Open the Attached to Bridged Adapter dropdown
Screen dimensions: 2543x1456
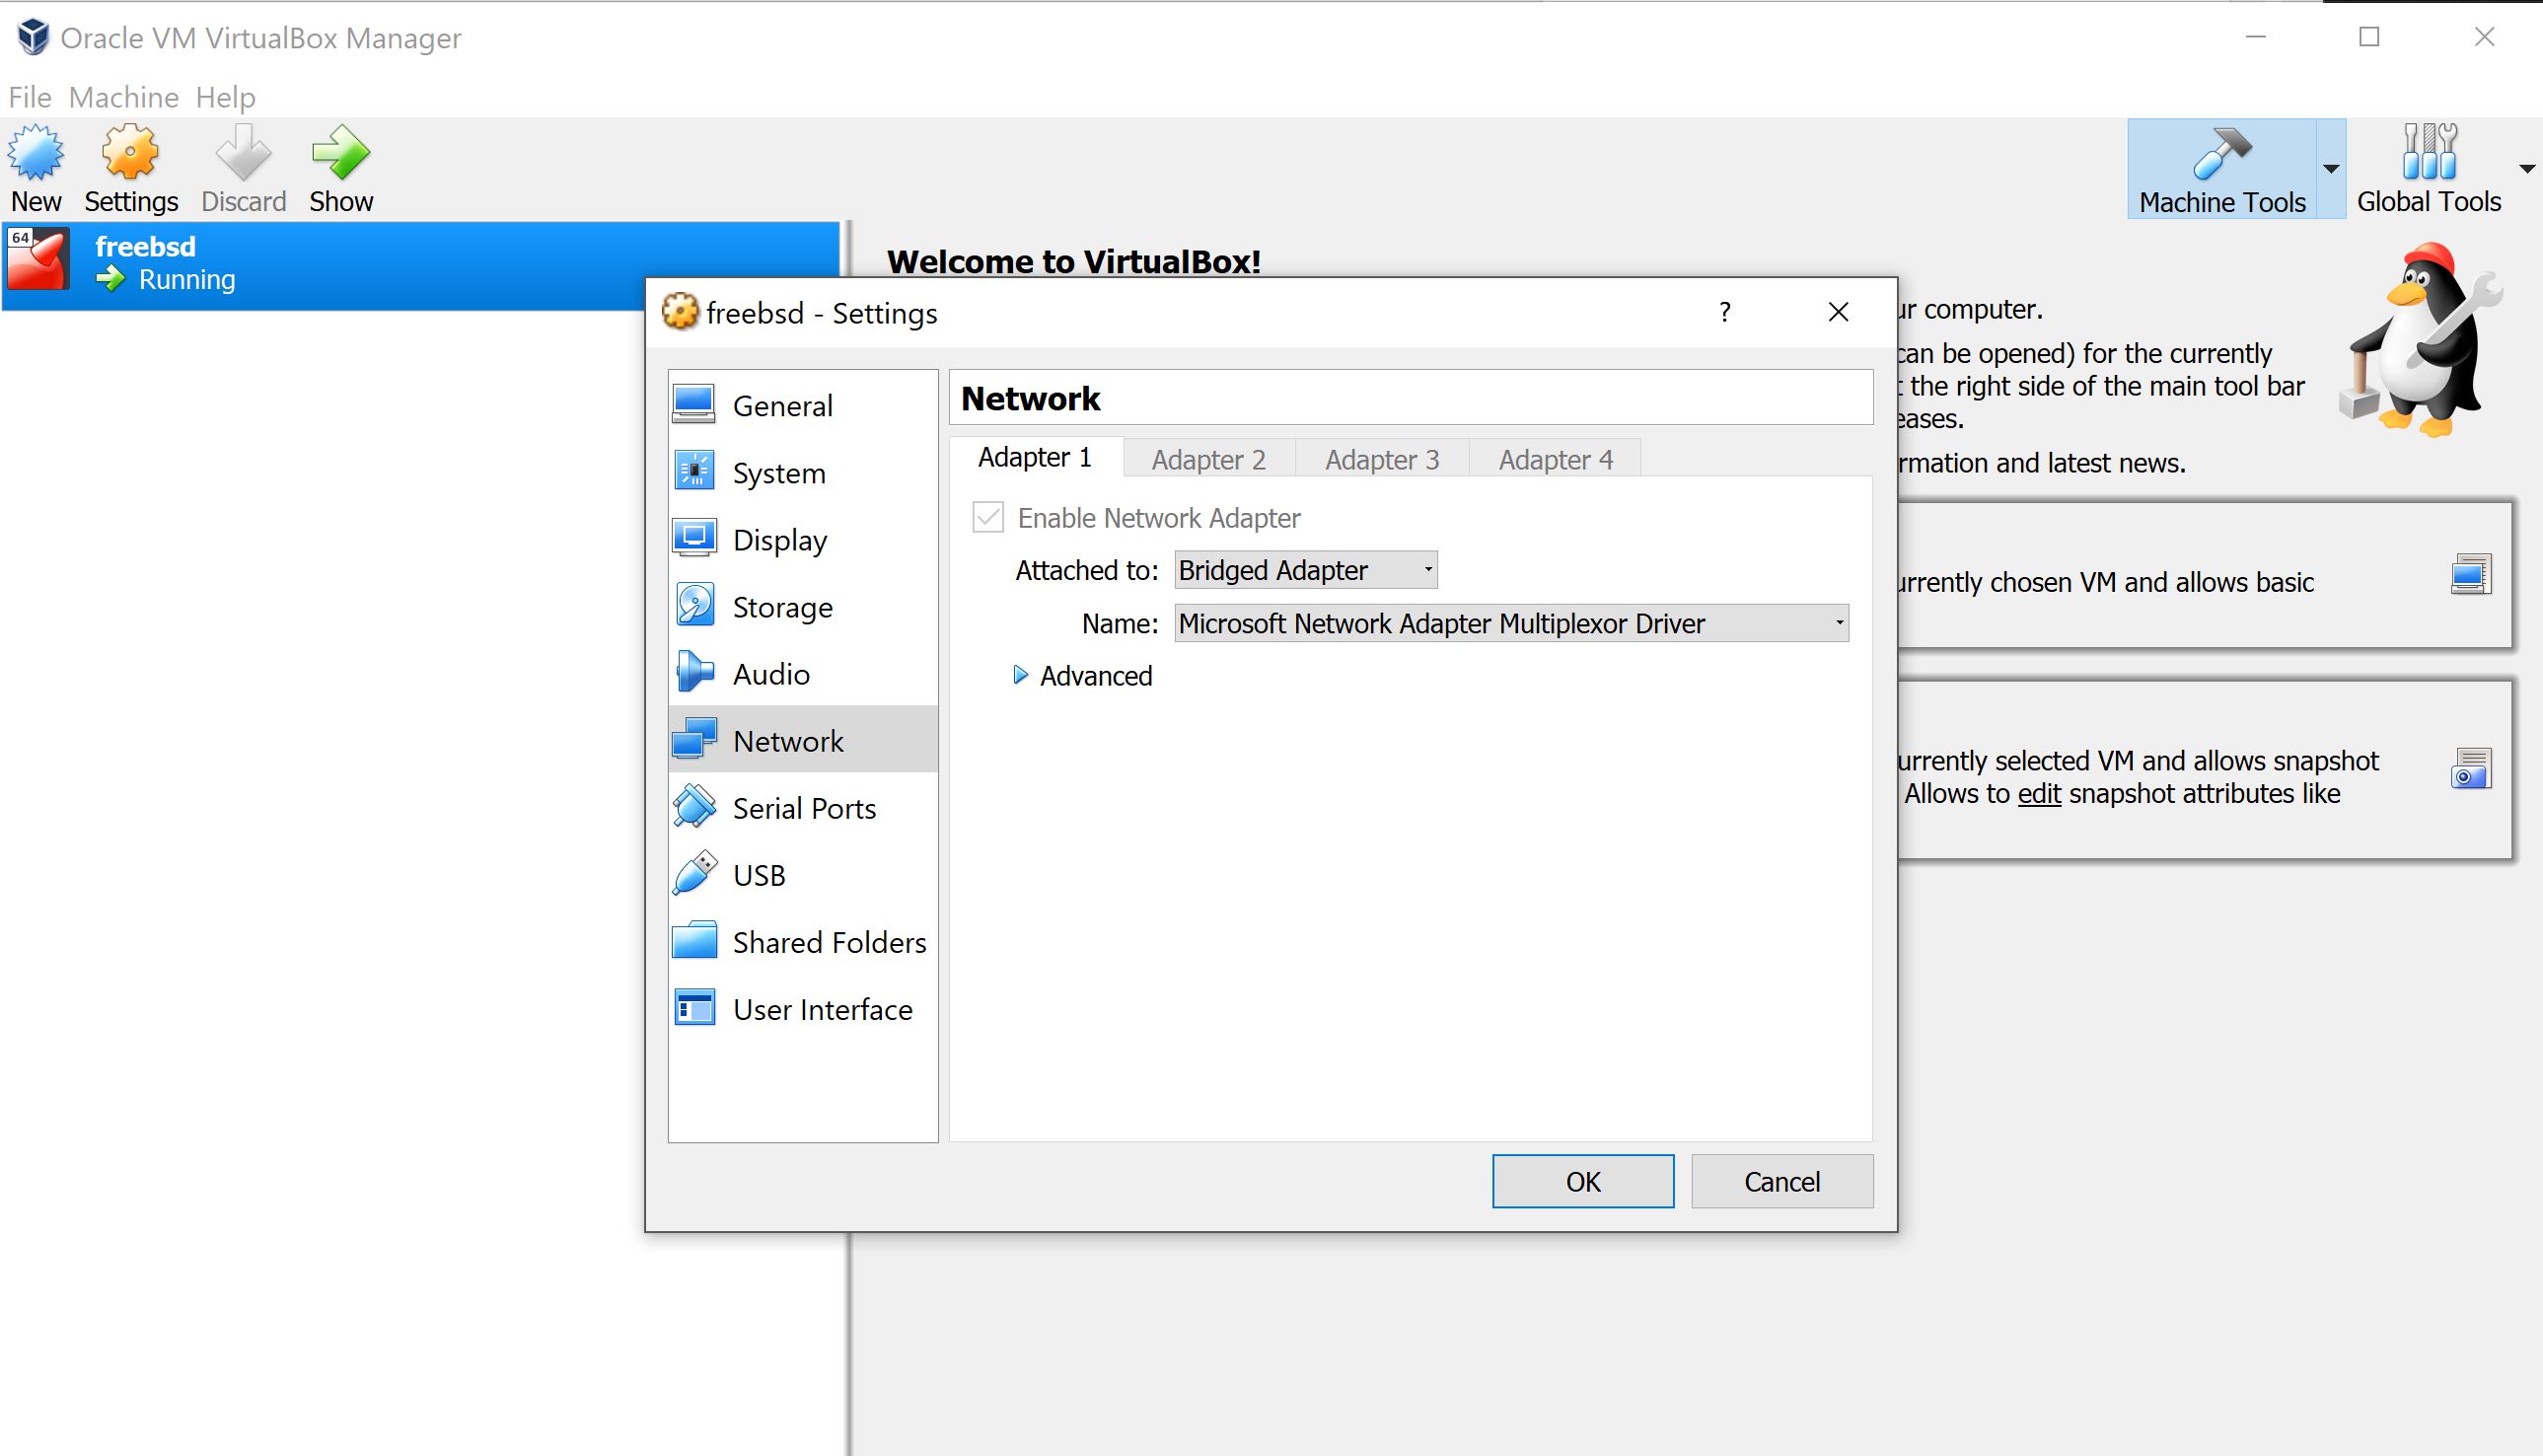point(1305,570)
